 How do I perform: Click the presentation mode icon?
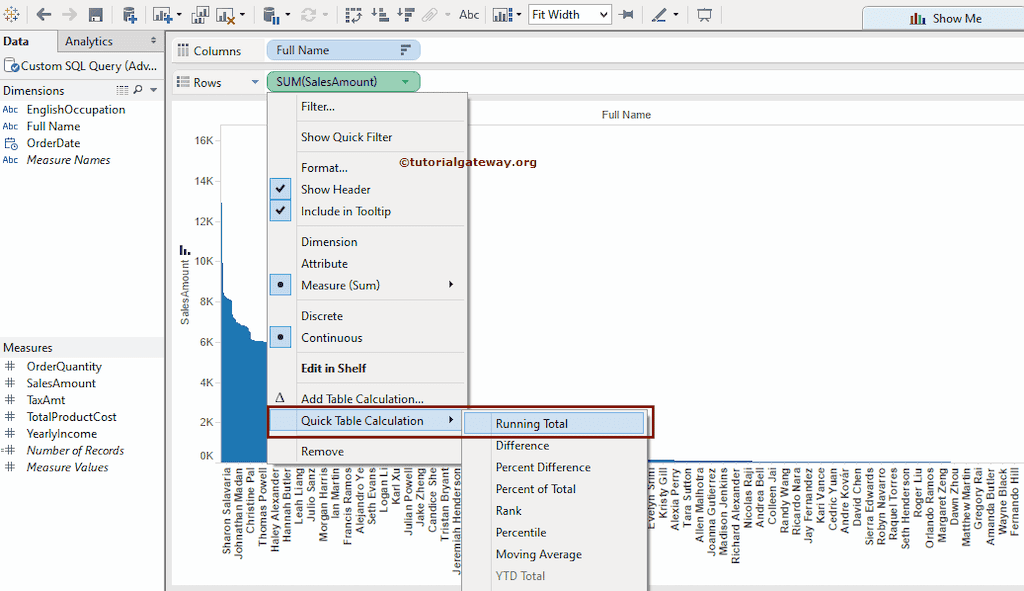[x=704, y=15]
